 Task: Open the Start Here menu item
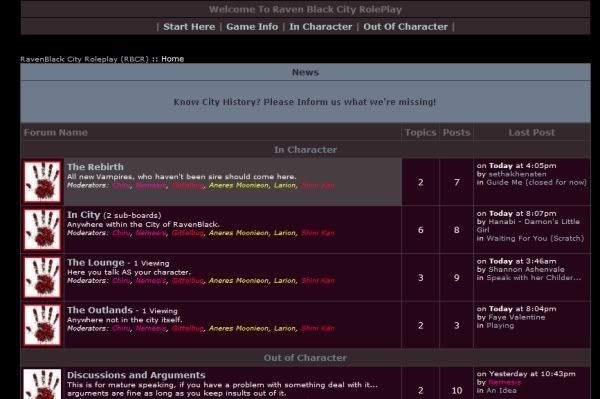189,27
